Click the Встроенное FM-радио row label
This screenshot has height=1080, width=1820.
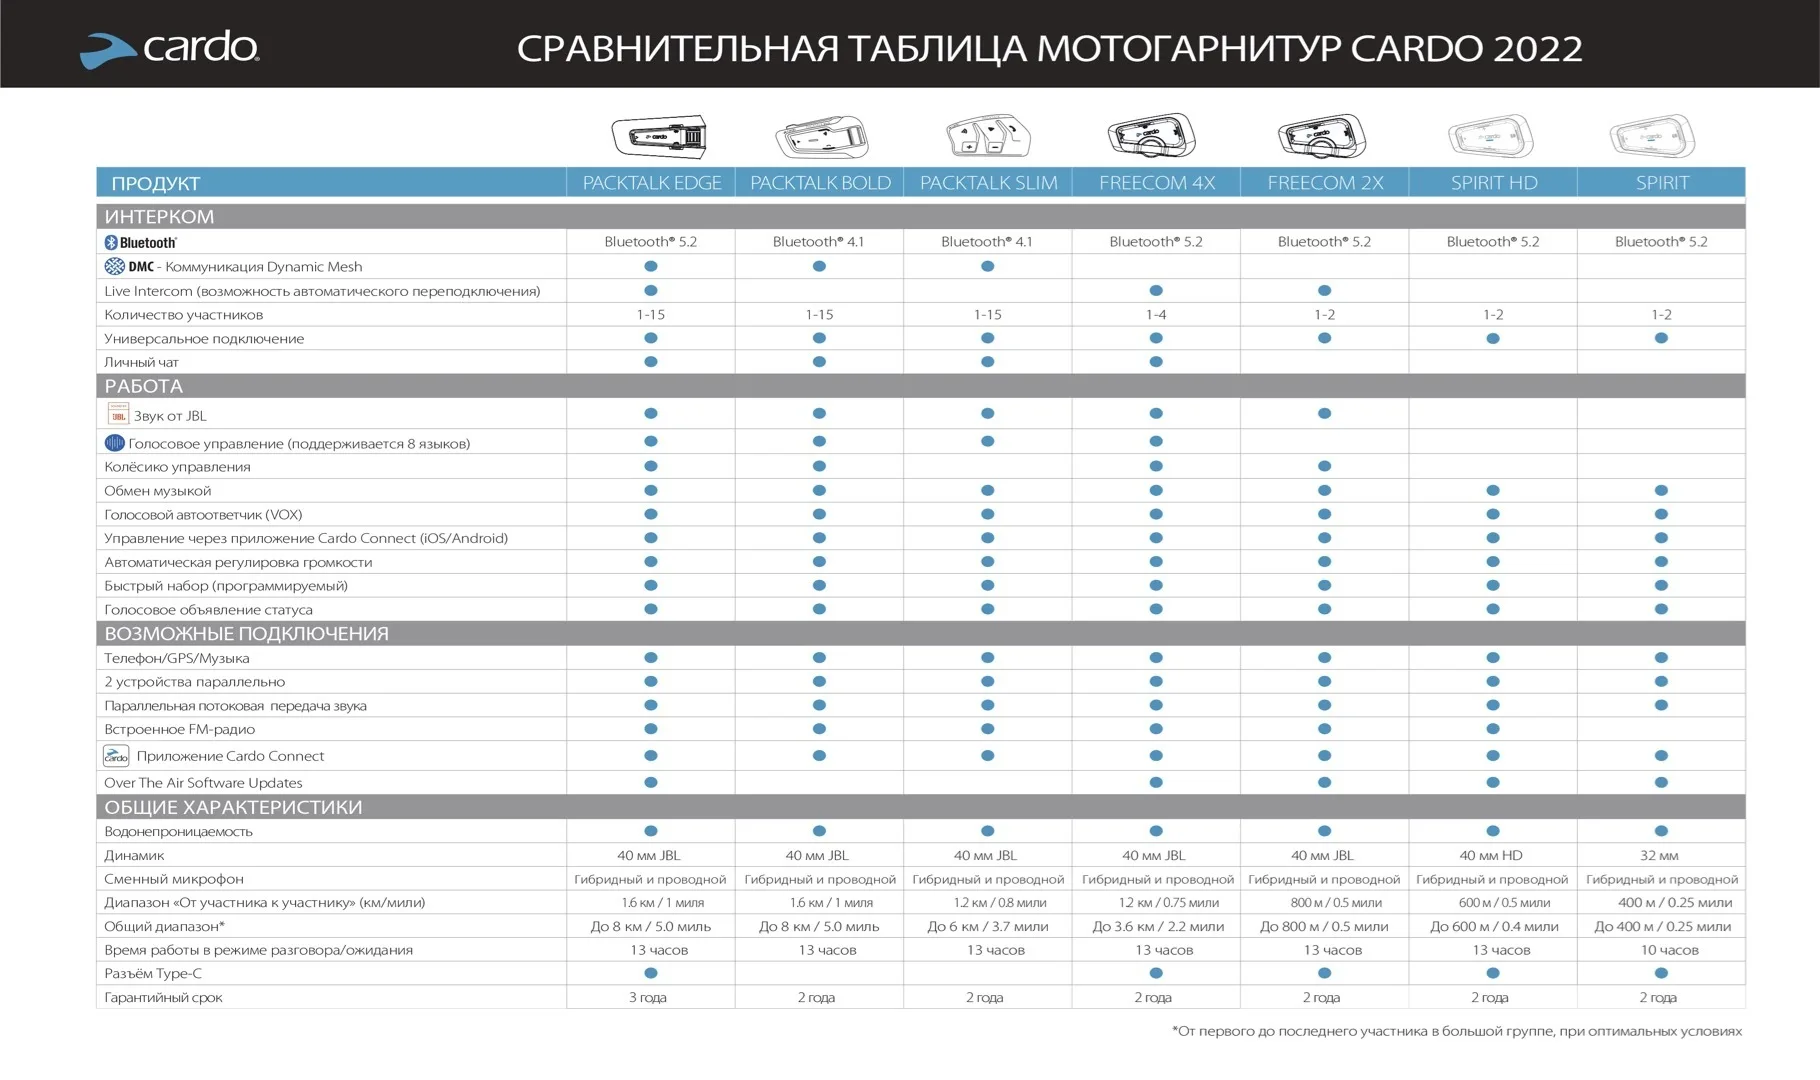click(180, 729)
